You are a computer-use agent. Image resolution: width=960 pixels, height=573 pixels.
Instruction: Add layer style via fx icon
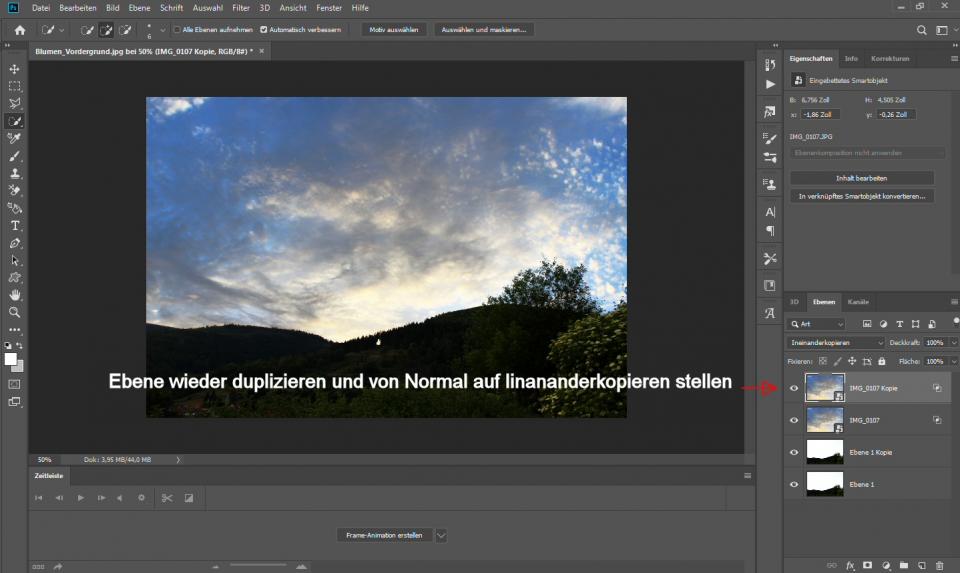pos(851,565)
